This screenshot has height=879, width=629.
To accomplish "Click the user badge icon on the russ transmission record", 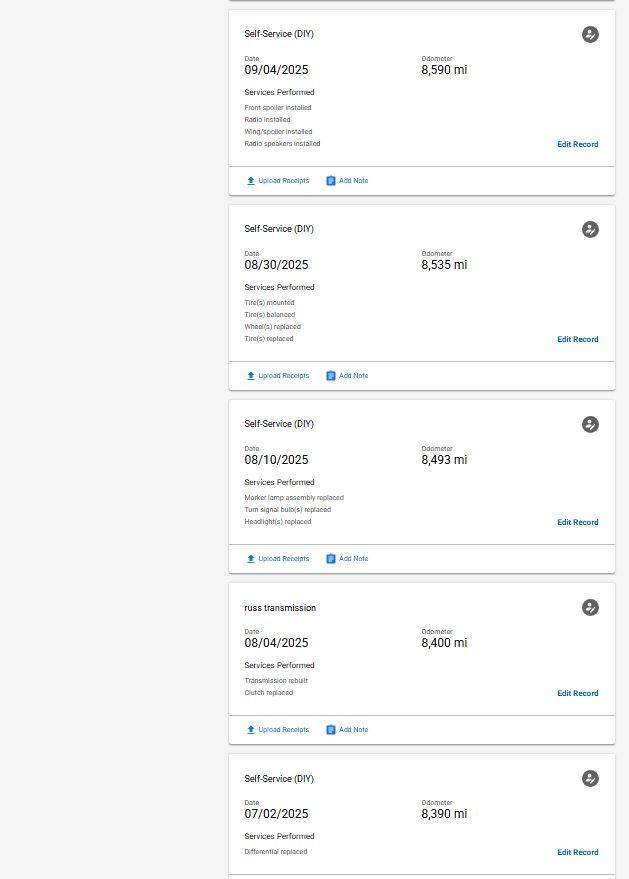I will 590,608.
